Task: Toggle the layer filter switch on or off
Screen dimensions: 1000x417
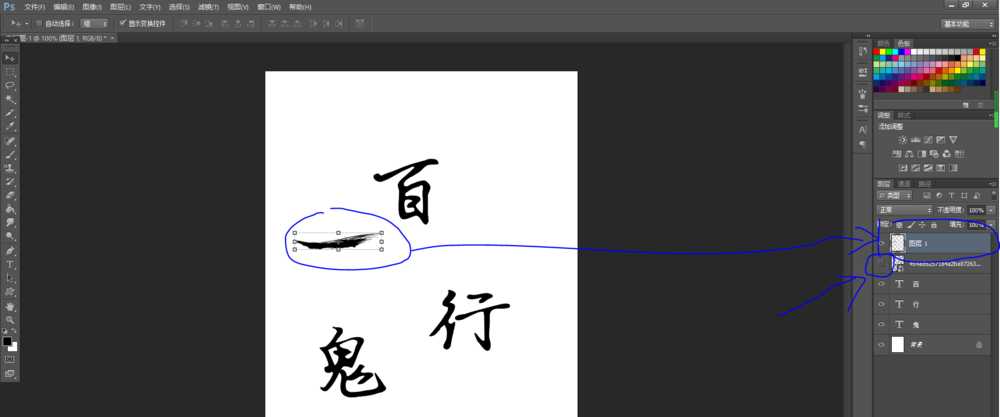Action: point(992,195)
